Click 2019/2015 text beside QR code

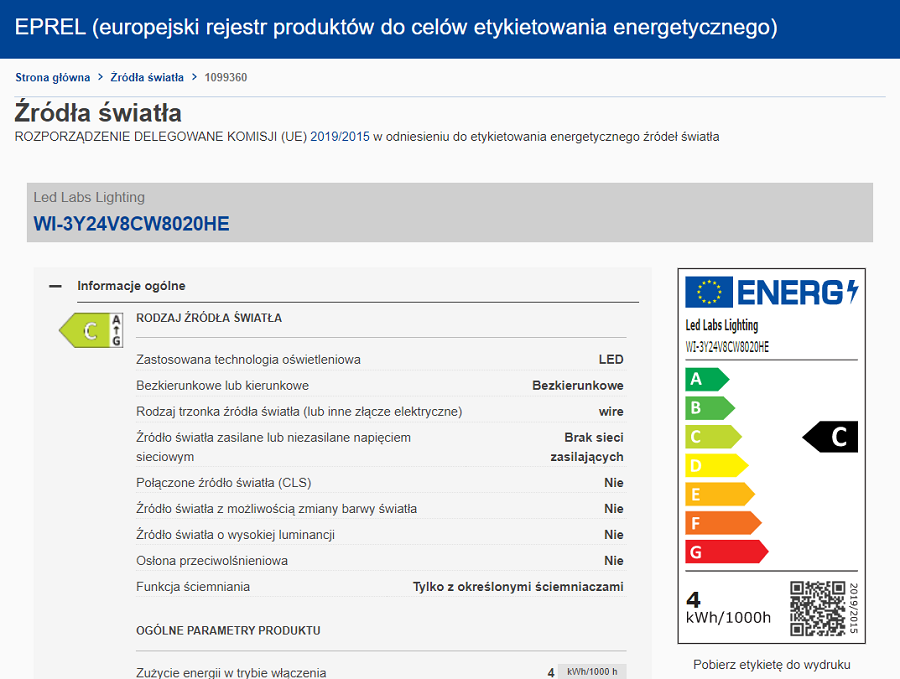[x=854, y=608]
